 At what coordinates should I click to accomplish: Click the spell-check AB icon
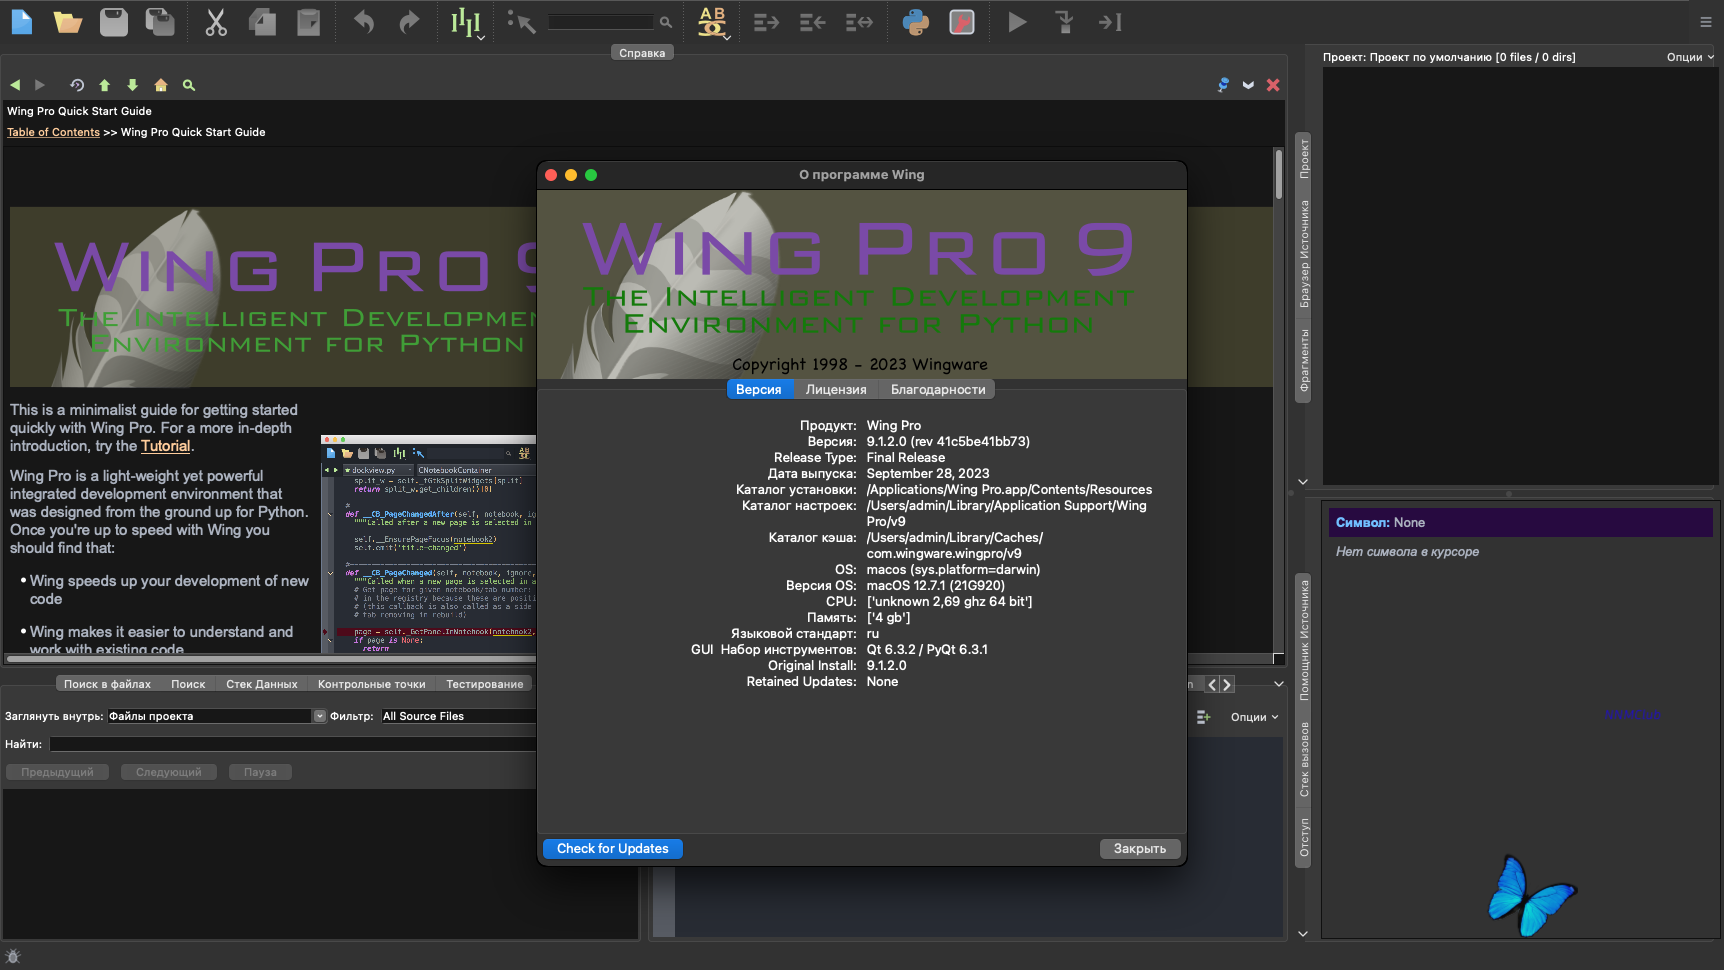(713, 22)
